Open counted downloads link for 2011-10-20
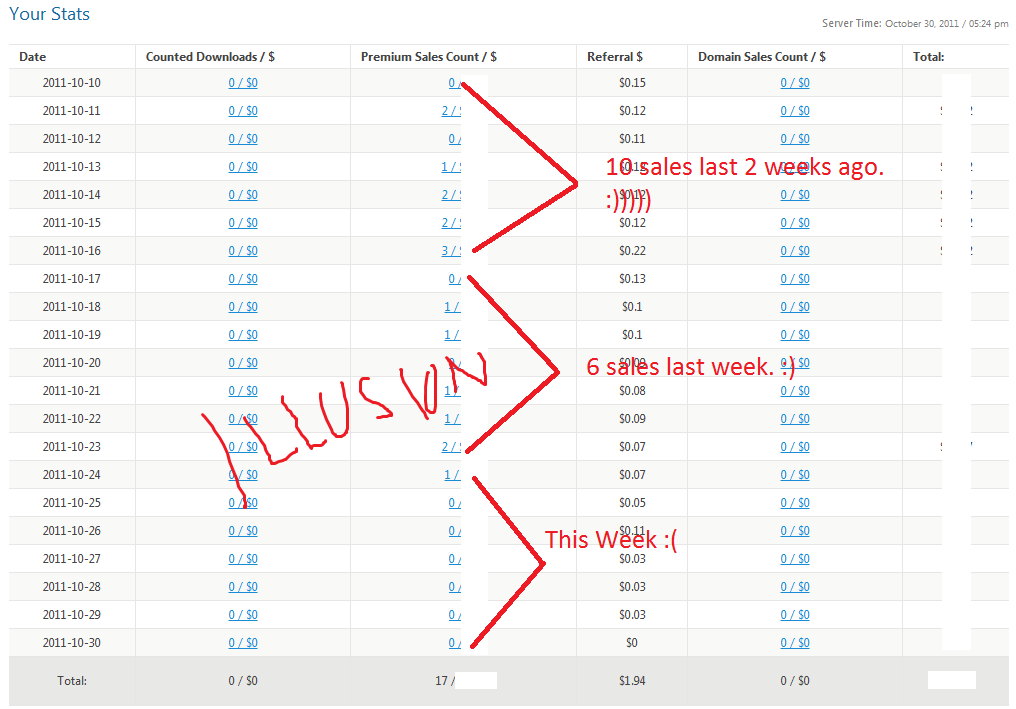This screenshot has height=709, width=1016. (x=243, y=363)
